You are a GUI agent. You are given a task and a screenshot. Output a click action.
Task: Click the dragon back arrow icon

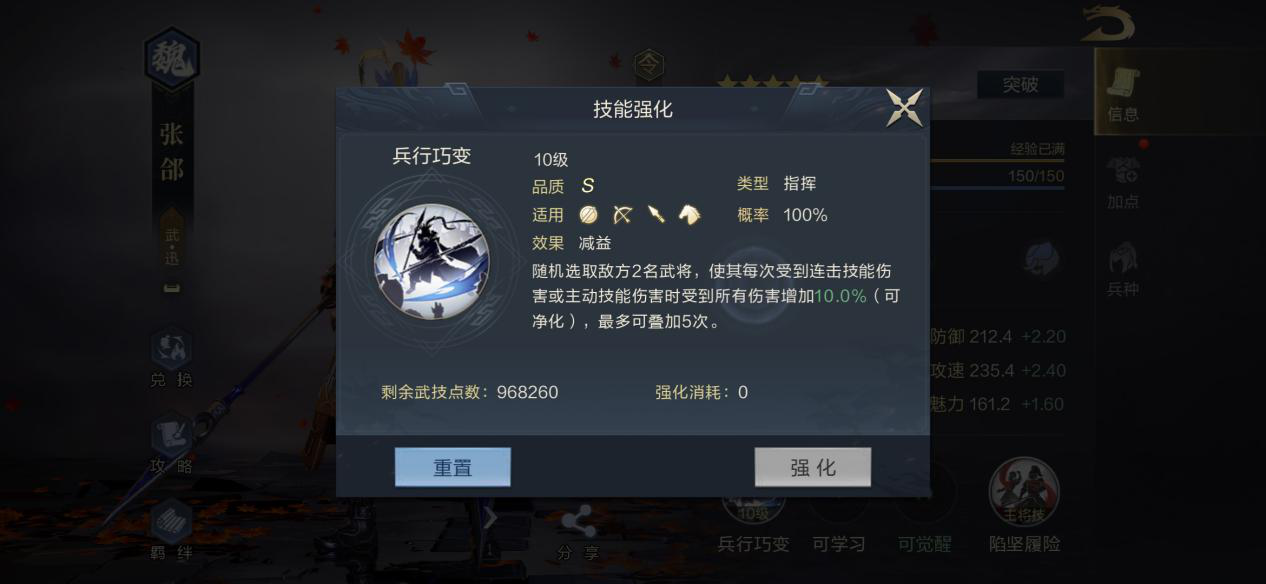(1107, 24)
